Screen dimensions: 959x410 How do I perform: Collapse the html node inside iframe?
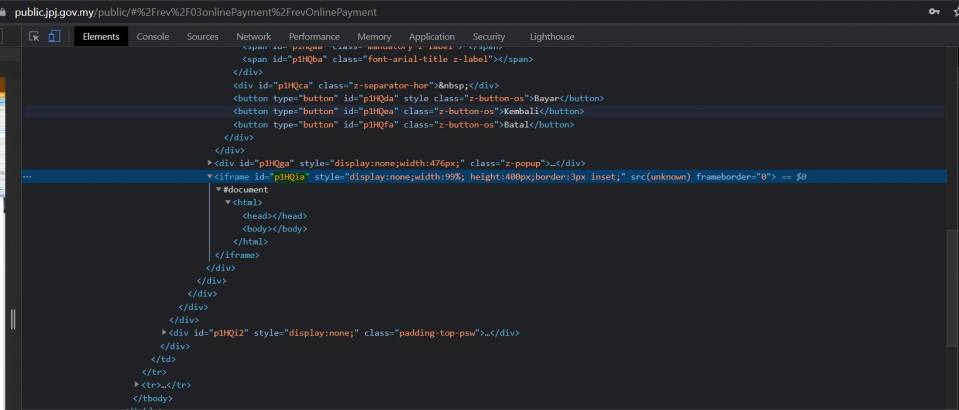tap(228, 202)
